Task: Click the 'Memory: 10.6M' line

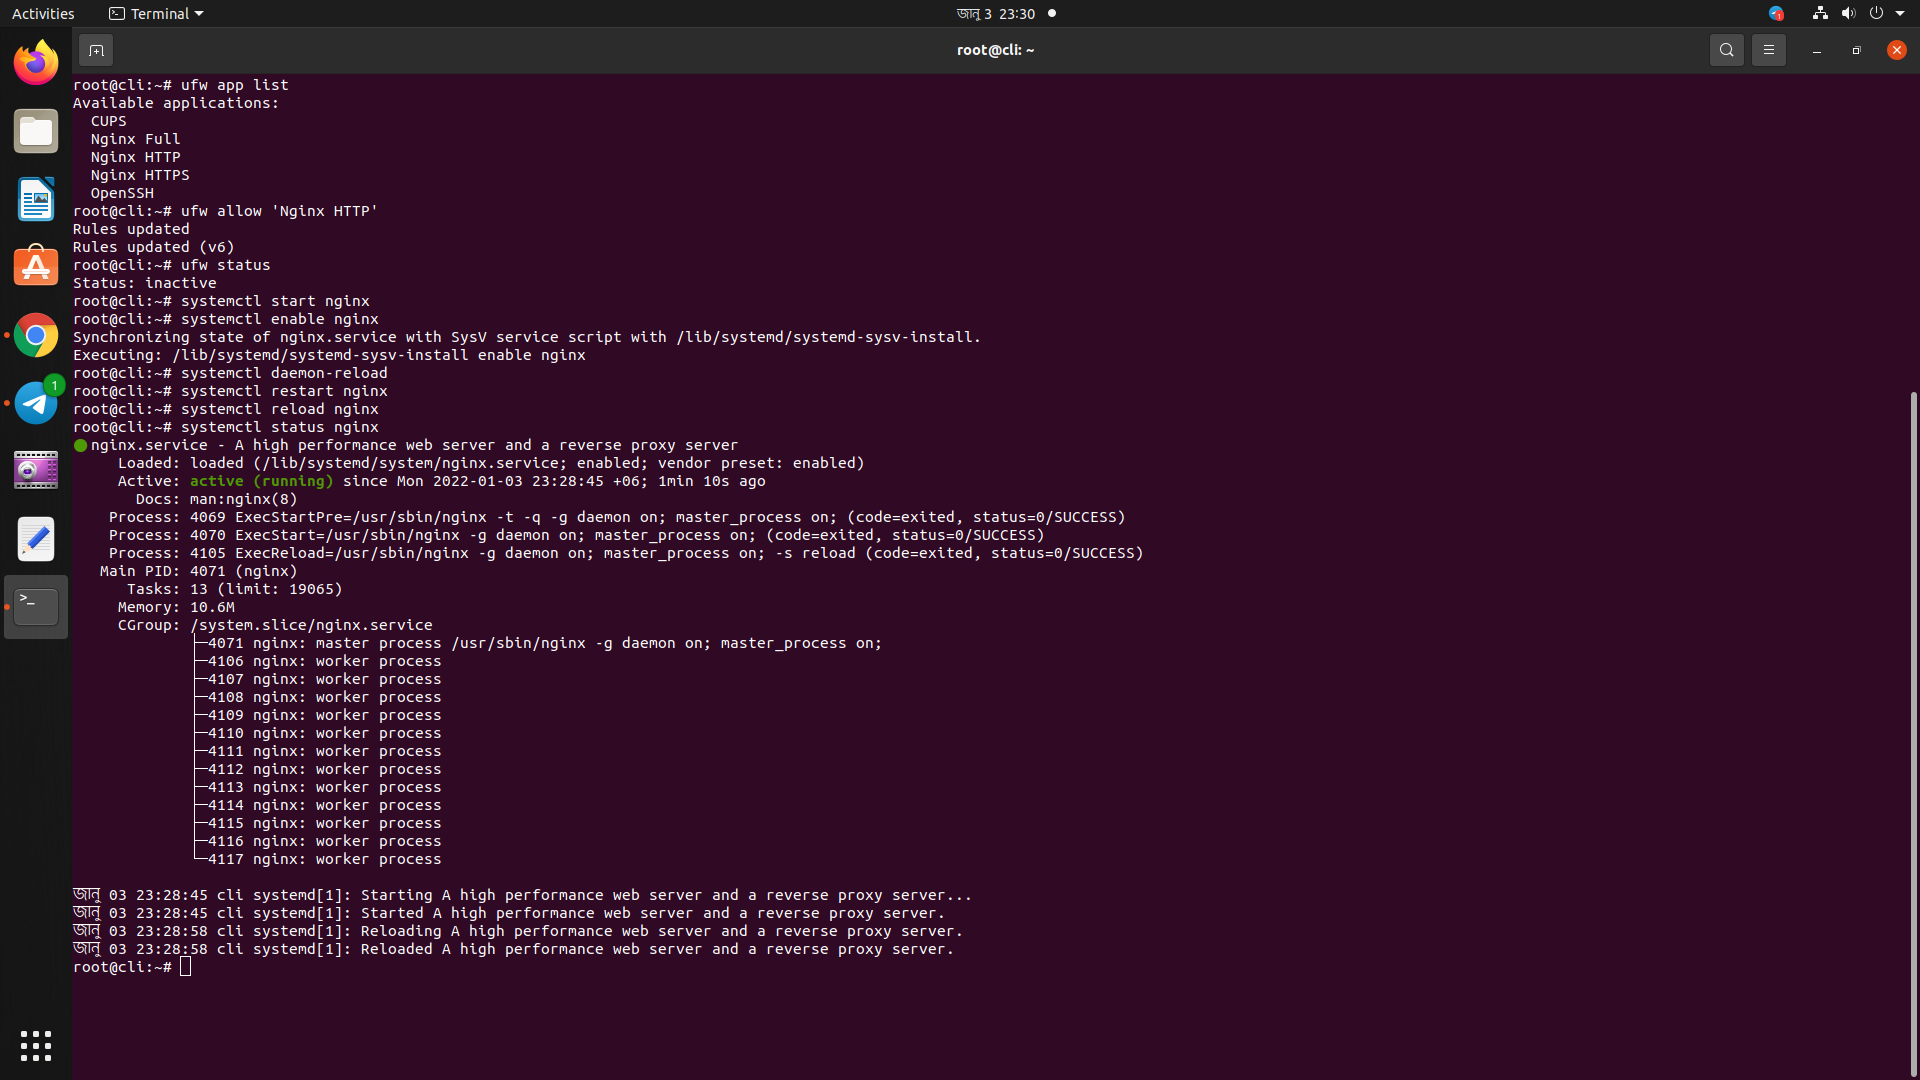Action: [177, 607]
